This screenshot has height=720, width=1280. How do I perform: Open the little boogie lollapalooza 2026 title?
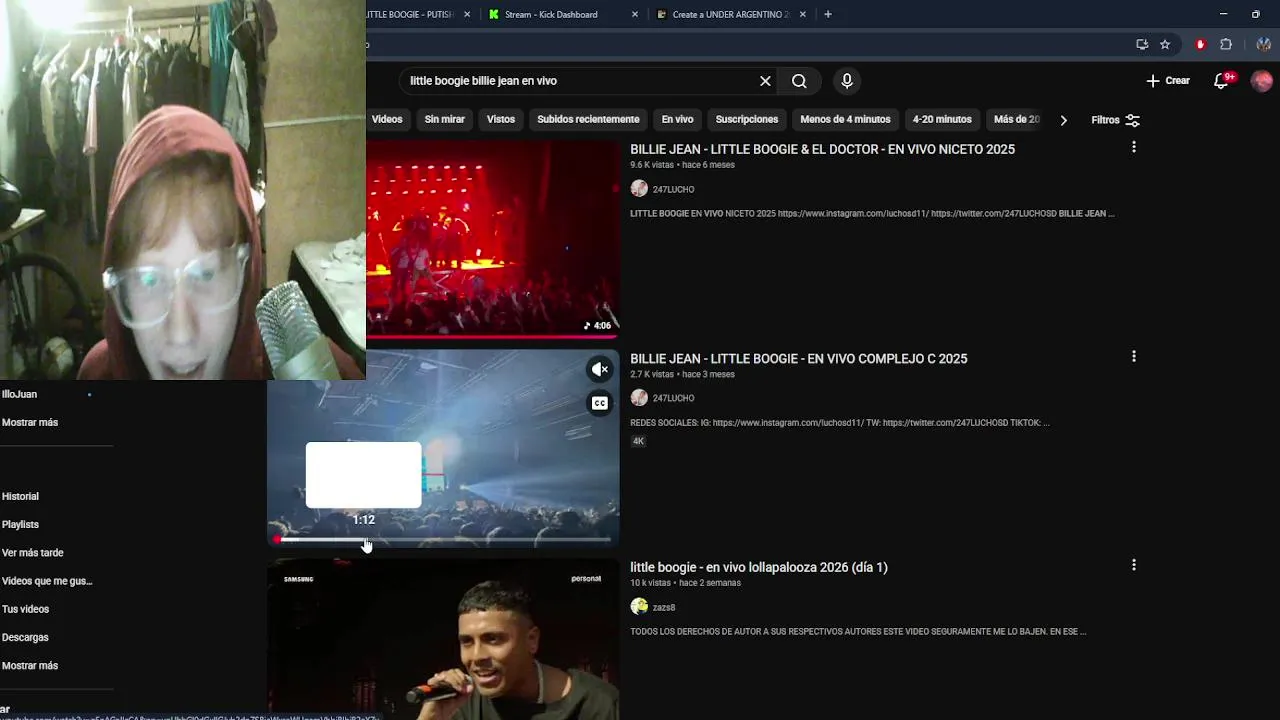coord(759,567)
